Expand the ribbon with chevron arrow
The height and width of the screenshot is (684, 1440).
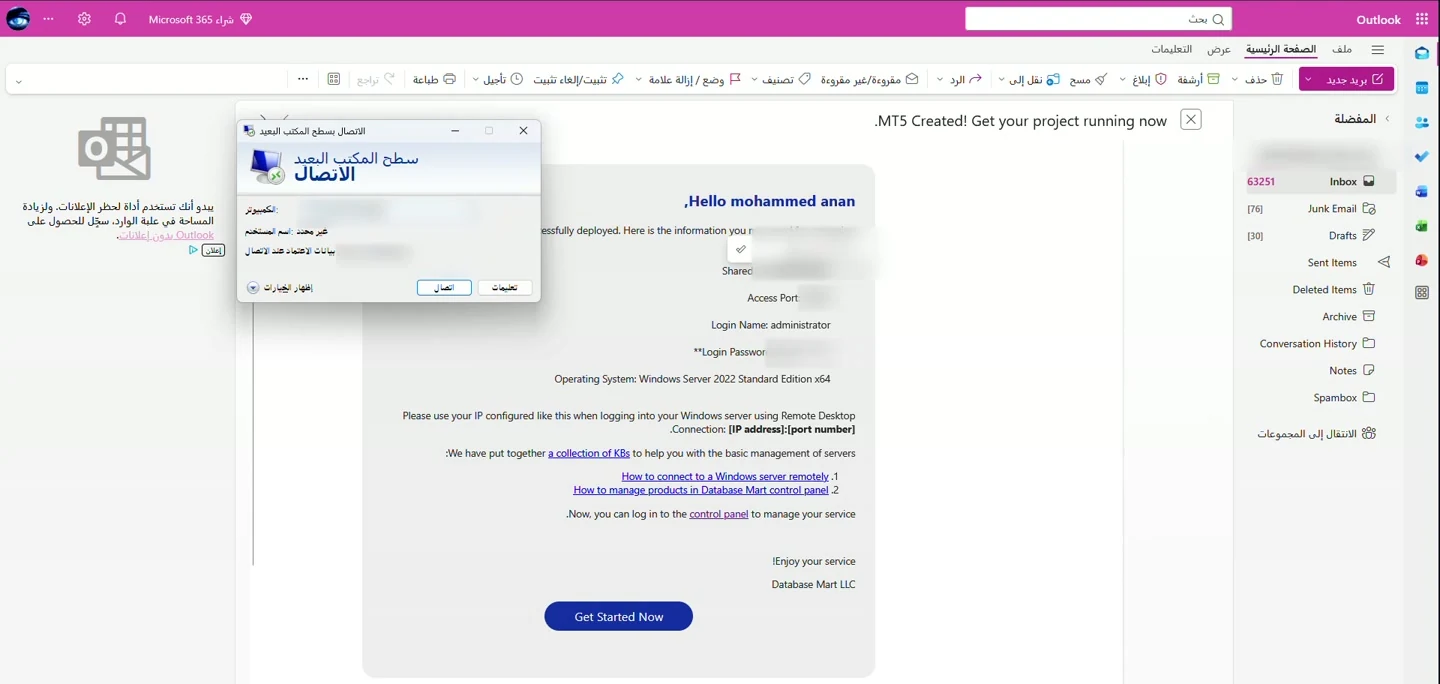pos(18,80)
